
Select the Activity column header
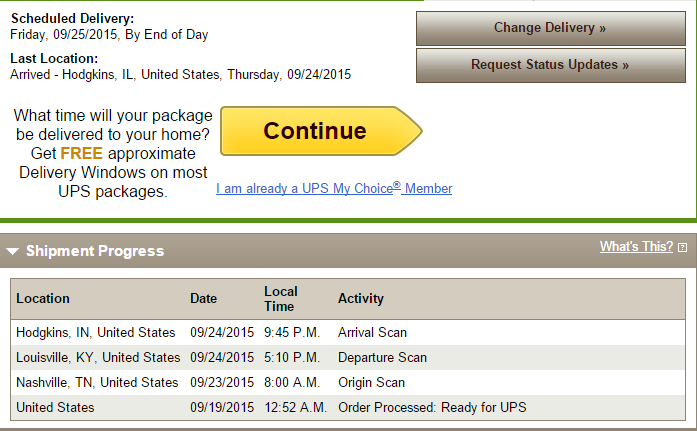point(361,298)
